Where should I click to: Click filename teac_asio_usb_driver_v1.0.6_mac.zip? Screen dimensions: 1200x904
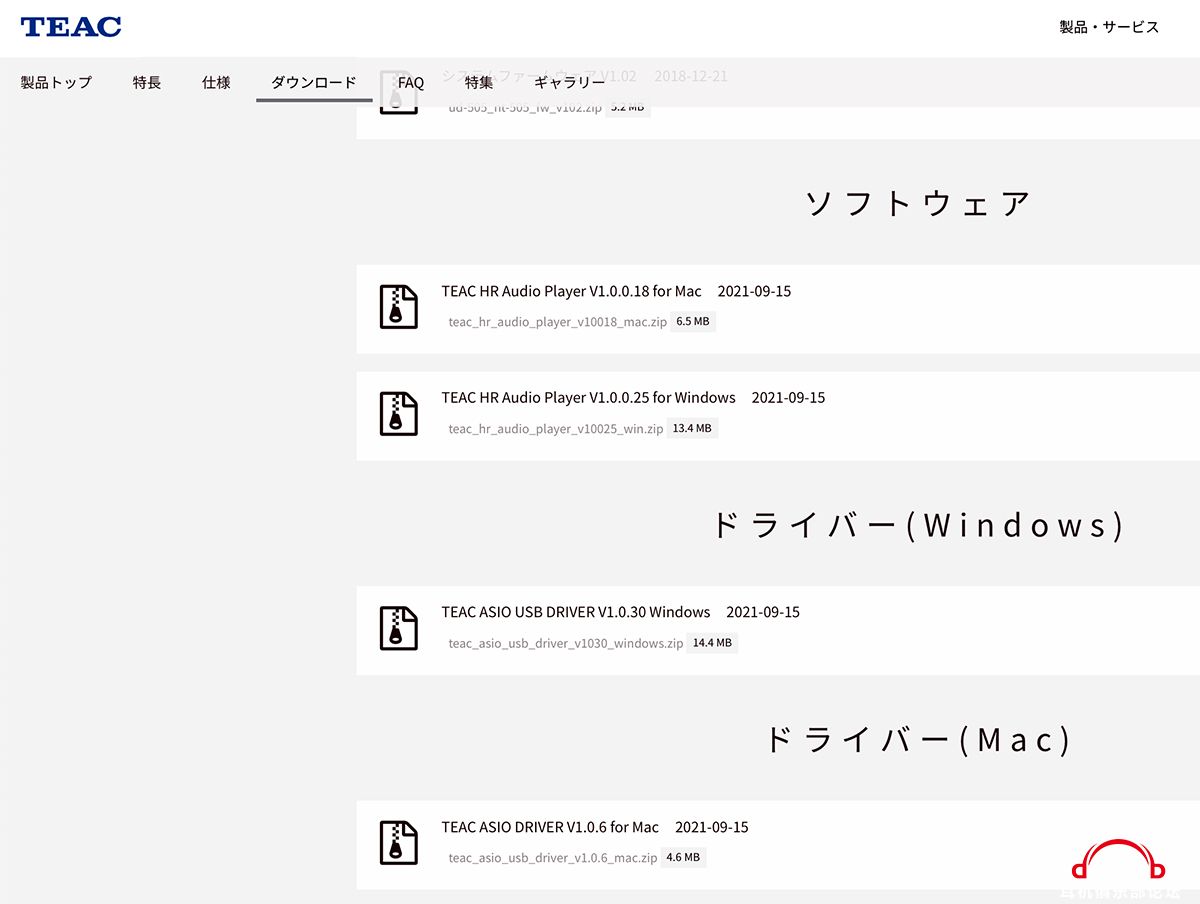[552, 858]
